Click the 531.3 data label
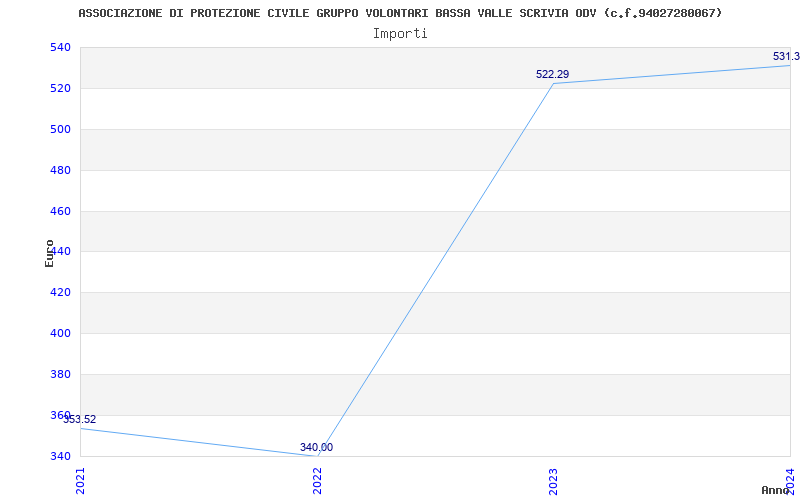Image resolution: width=800 pixels, height=500 pixels. click(x=786, y=56)
